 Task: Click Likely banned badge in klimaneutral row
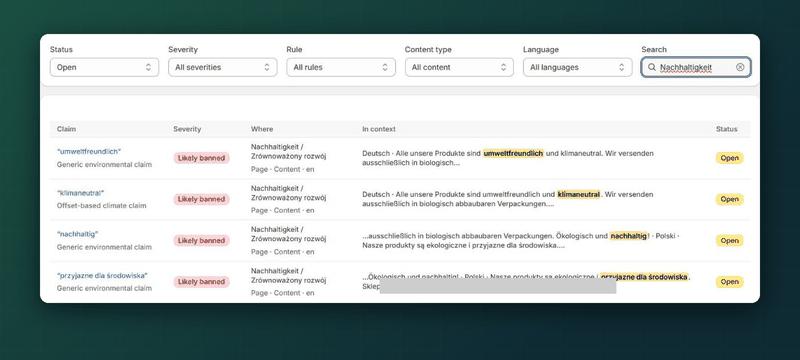pyautogui.click(x=202, y=199)
